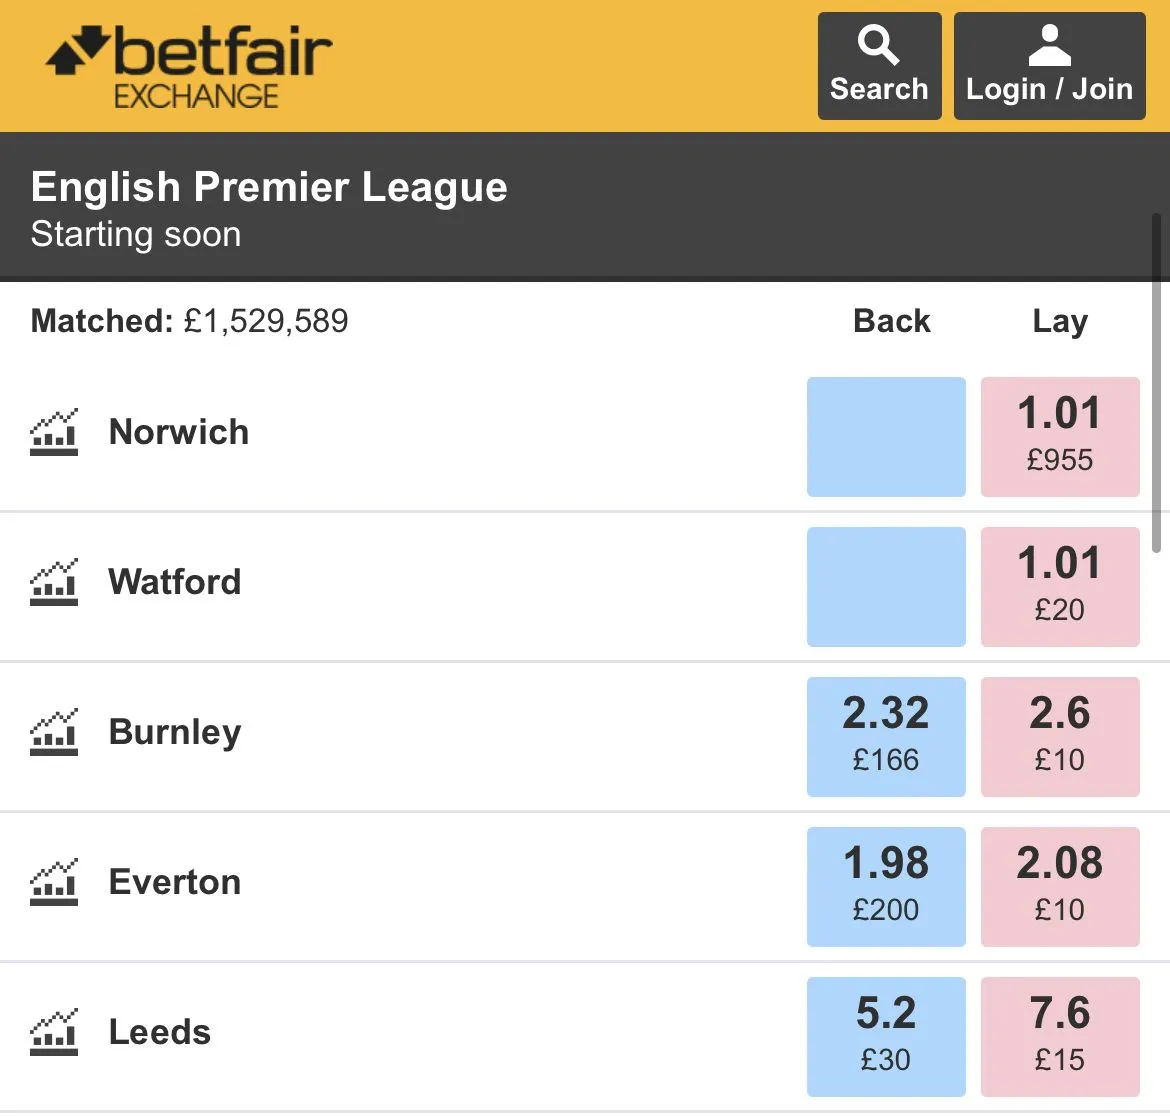1170x1117 pixels.
Task: Open Norwich price graph icon
Action: click(54, 433)
